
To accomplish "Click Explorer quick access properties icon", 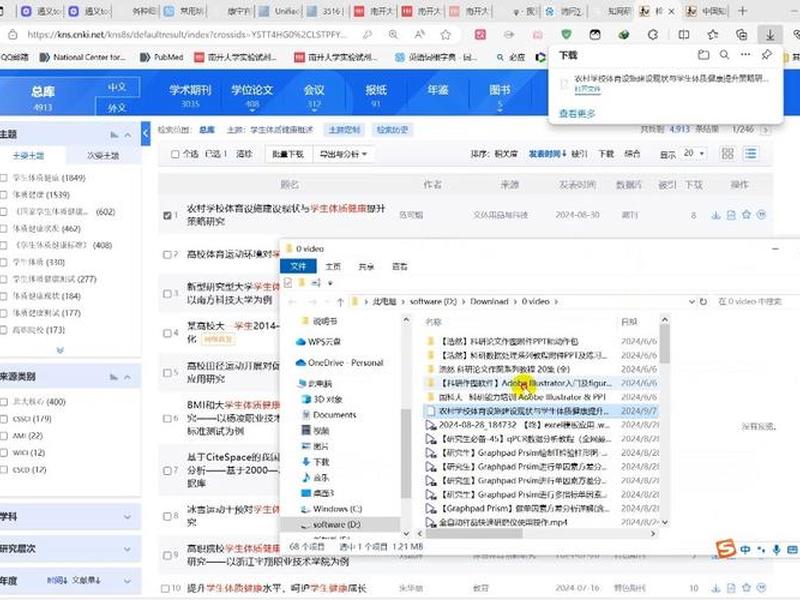I will pyautogui.click(x=288, y=283).
